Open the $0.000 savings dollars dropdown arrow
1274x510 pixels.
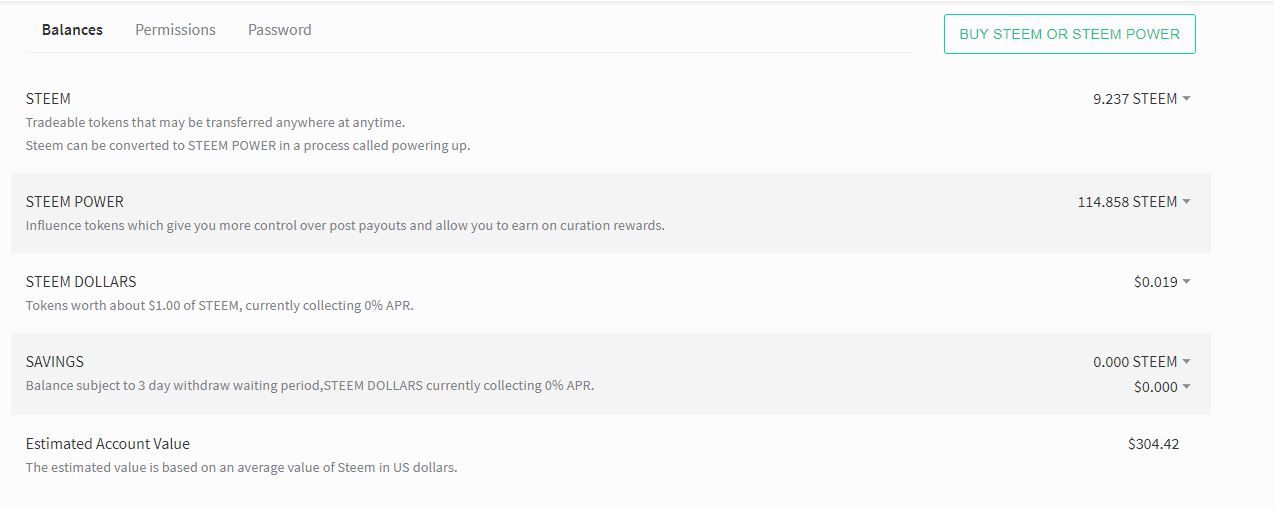pyautogui.click(x=1186, y=387)
